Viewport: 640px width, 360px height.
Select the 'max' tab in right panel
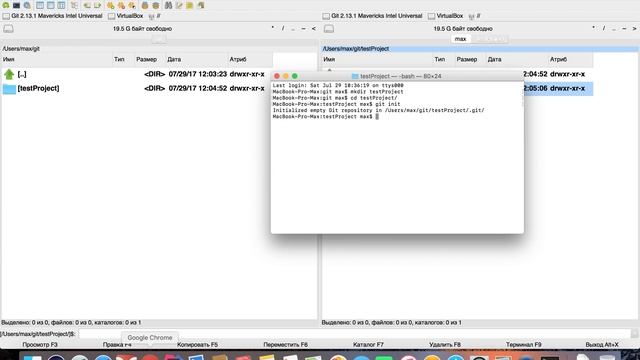(x=460, y=39)
